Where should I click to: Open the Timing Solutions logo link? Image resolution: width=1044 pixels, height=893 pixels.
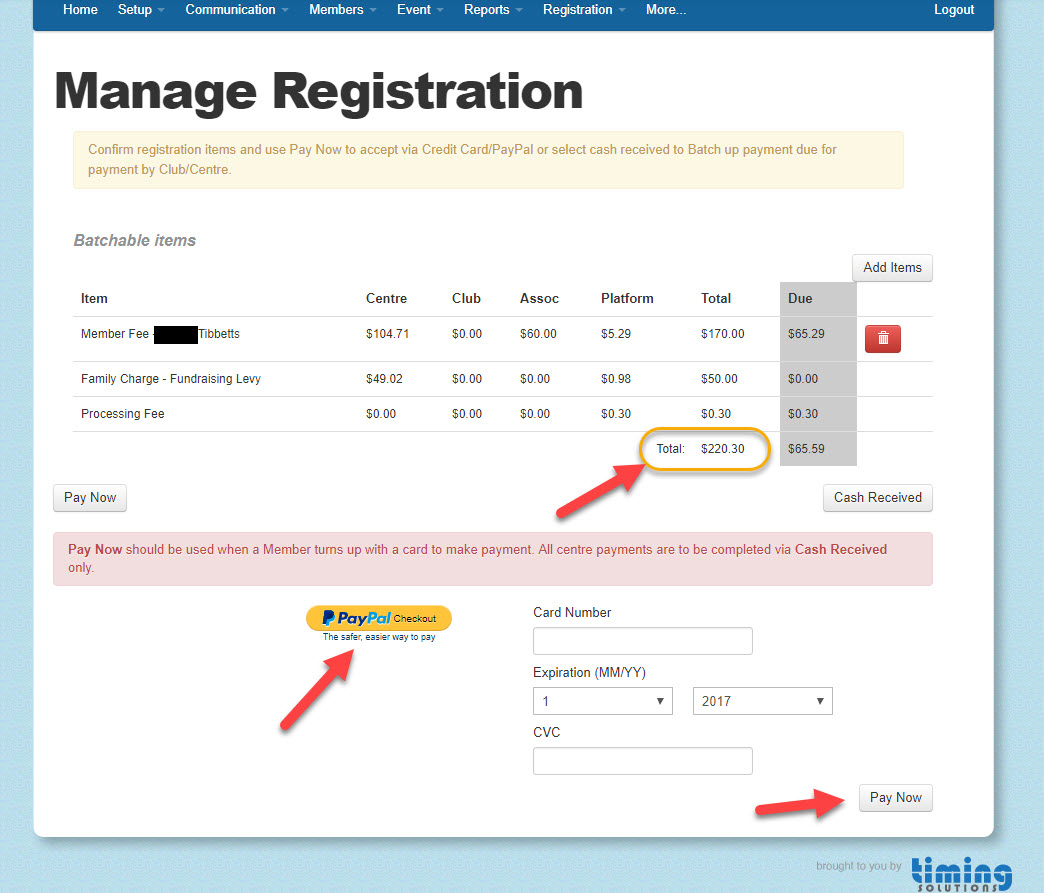pyautogui.click(x=961, y=874)
